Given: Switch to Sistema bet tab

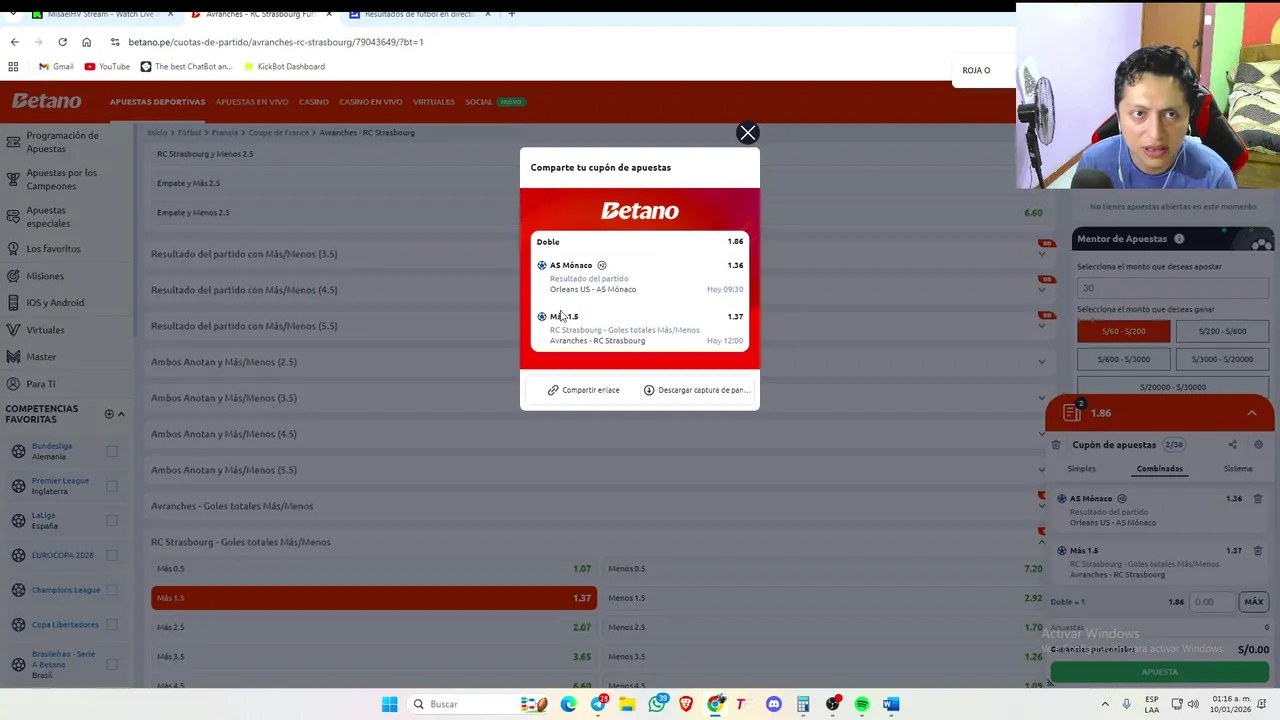Looking at the screenshot, I should tap(1238, 469).
